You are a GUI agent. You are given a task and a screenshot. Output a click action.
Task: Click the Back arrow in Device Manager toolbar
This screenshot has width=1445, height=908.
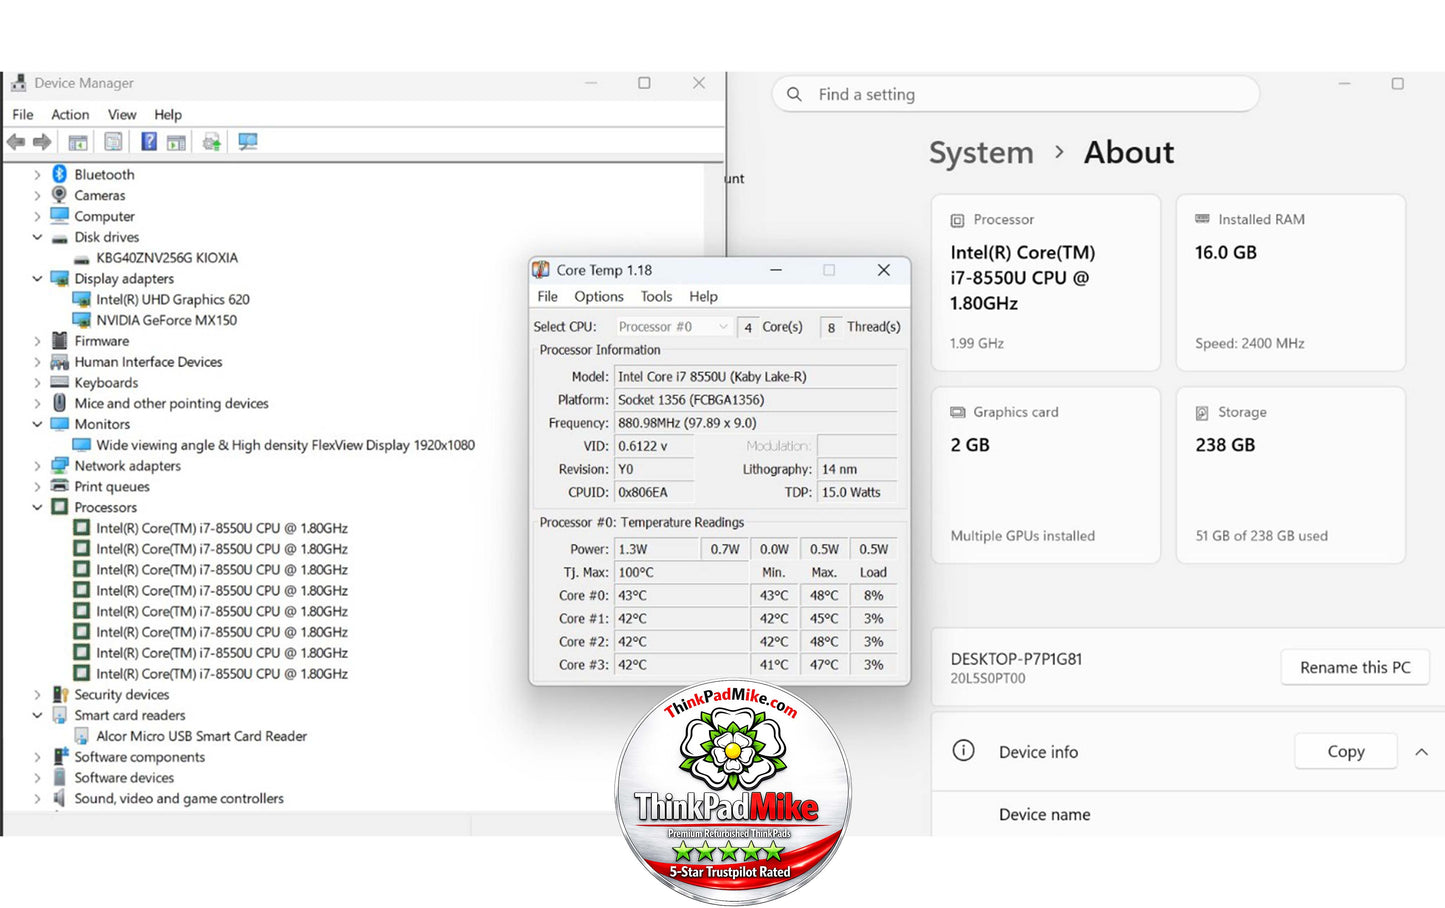coord(16,142)
